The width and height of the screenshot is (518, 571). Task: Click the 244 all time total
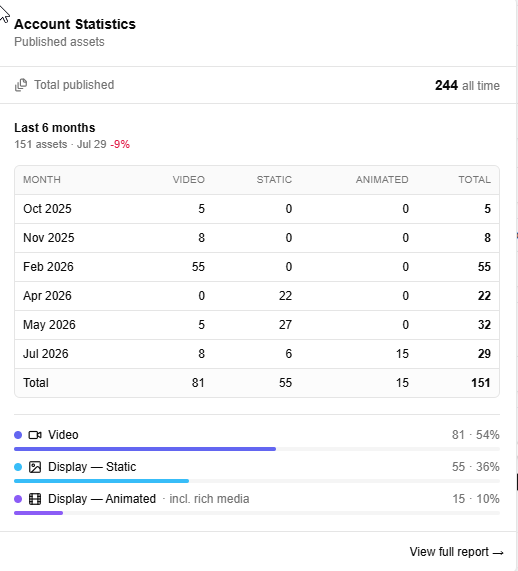tap(467, 86)
